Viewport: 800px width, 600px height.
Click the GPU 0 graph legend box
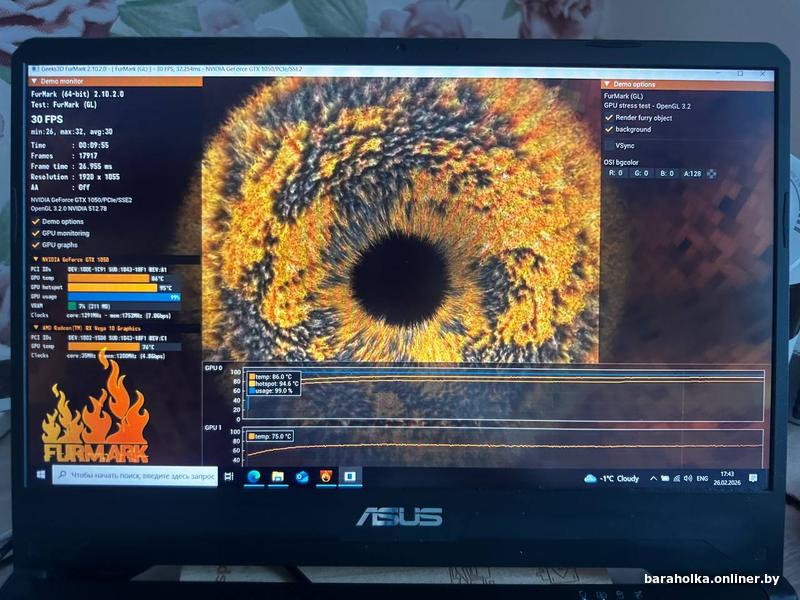(x=273, y=384)
